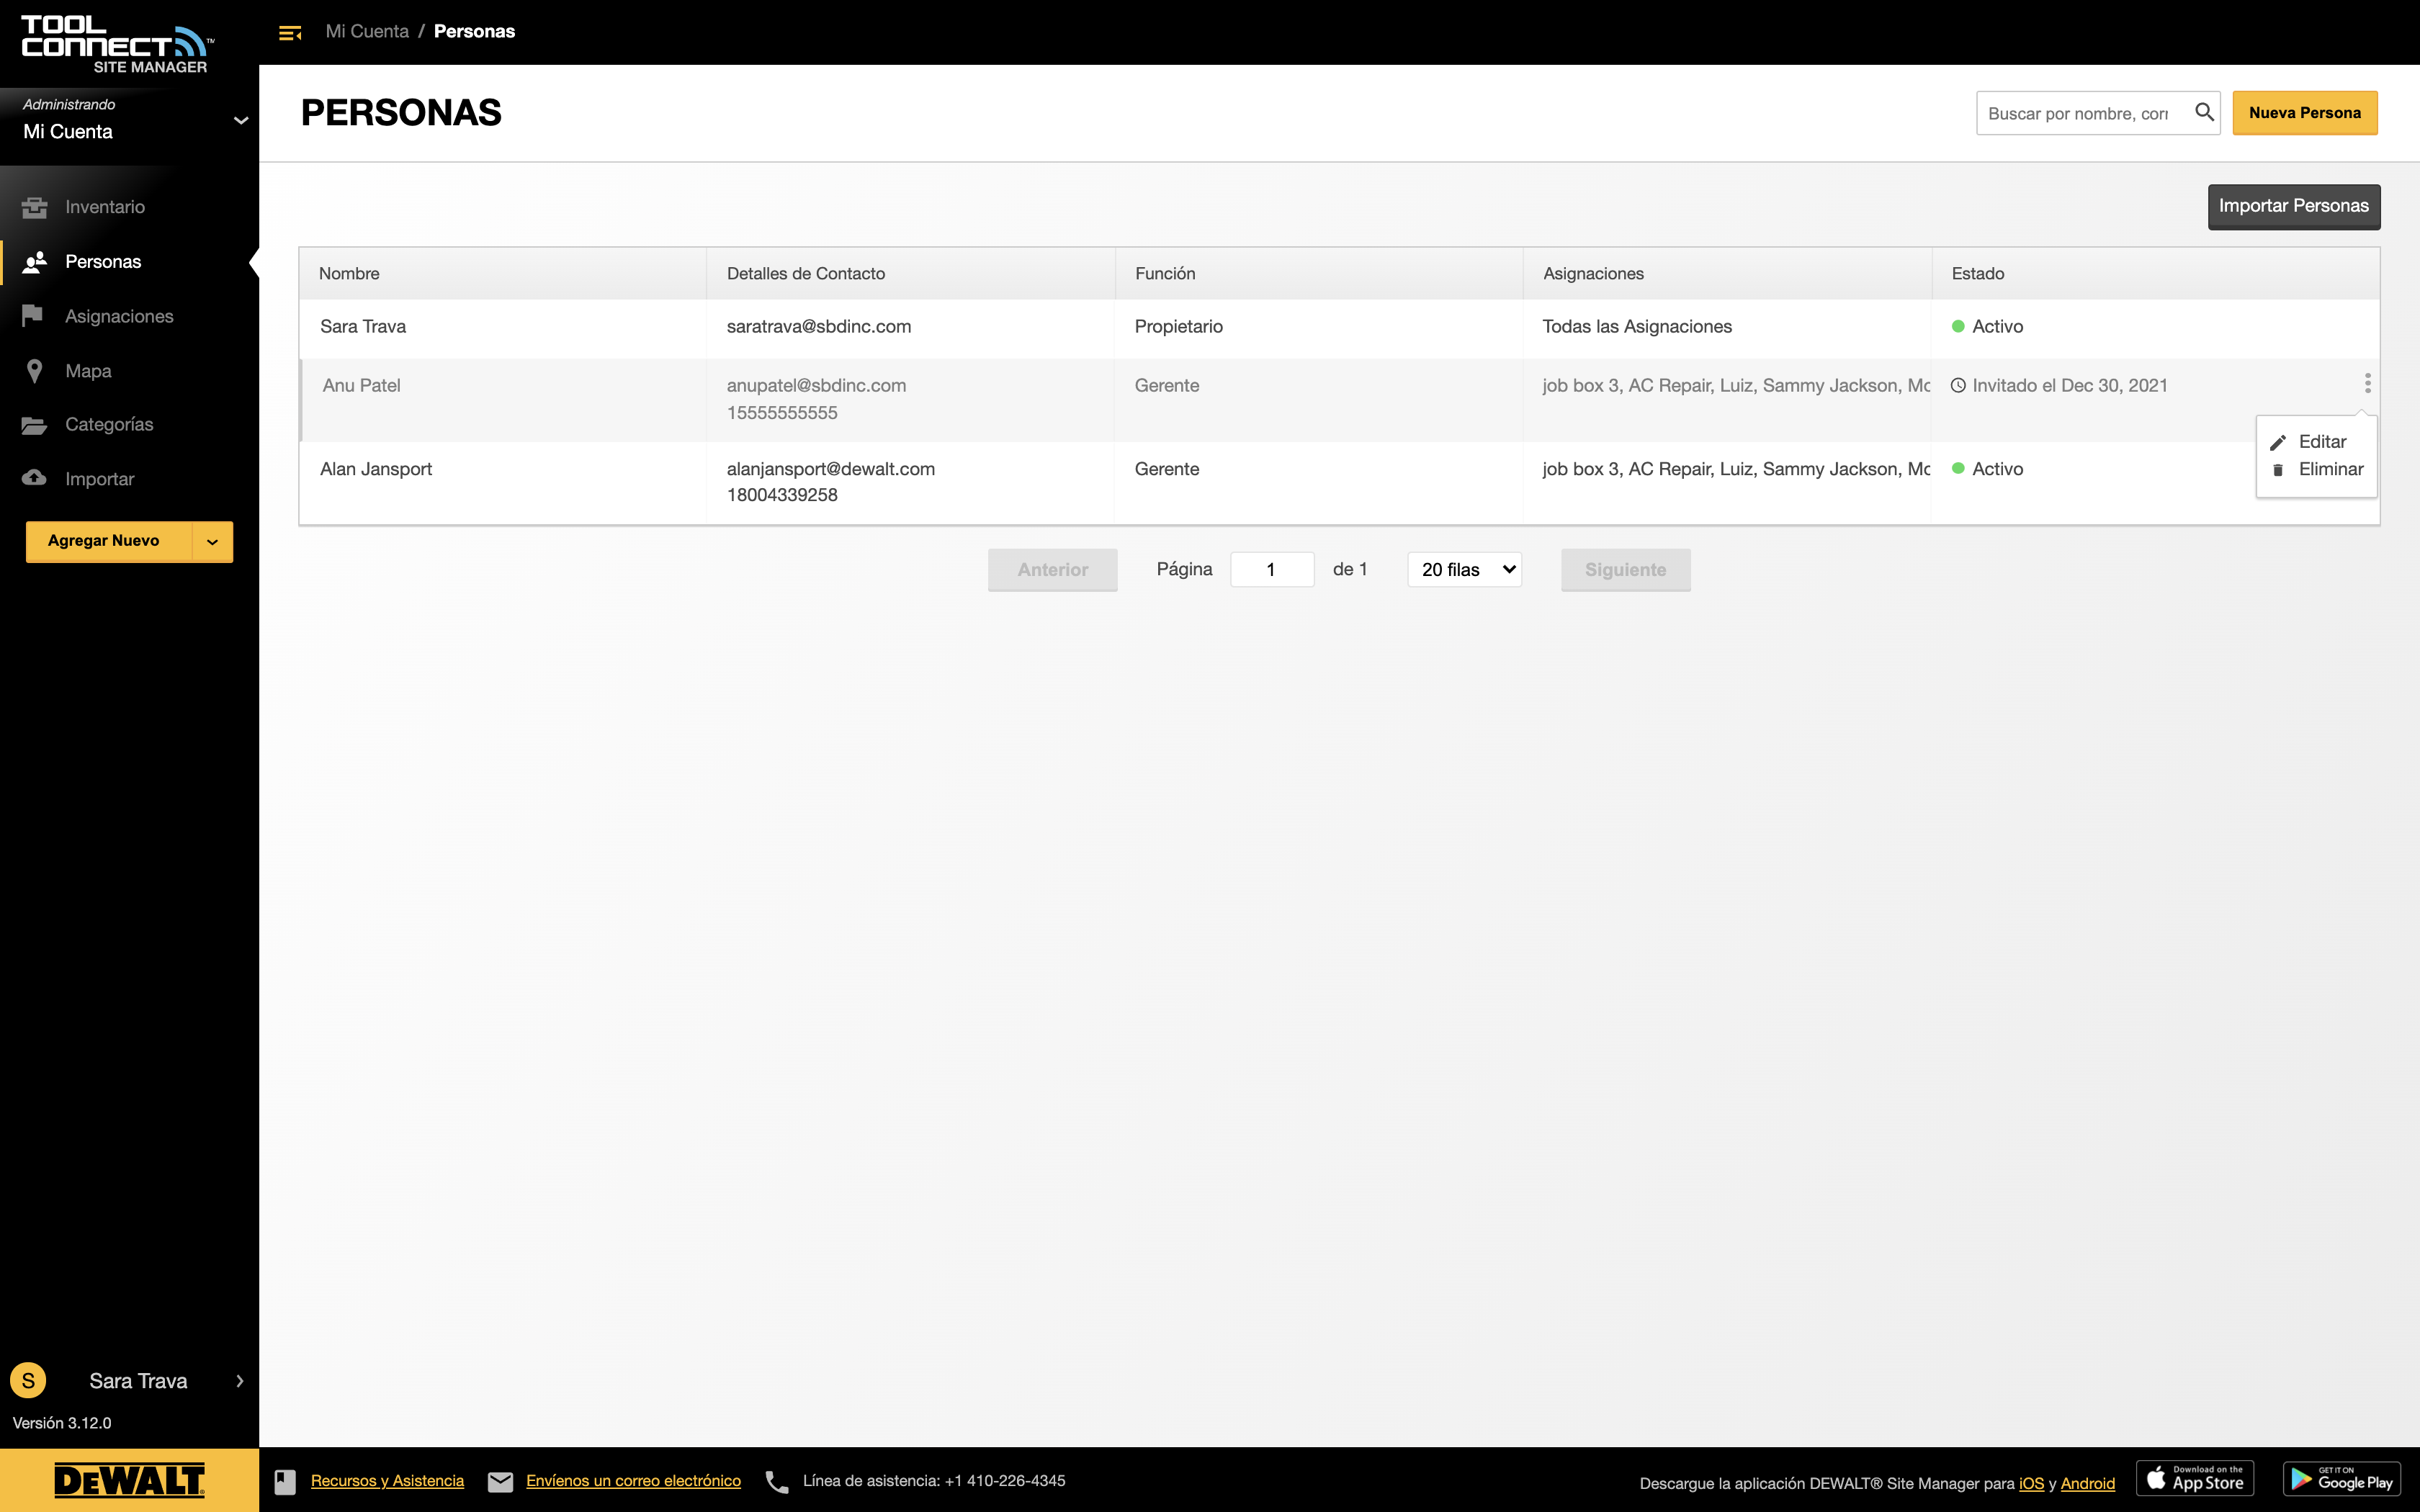Follow the Android download link
2420x1512 pixels.
pos(2087,1483)
